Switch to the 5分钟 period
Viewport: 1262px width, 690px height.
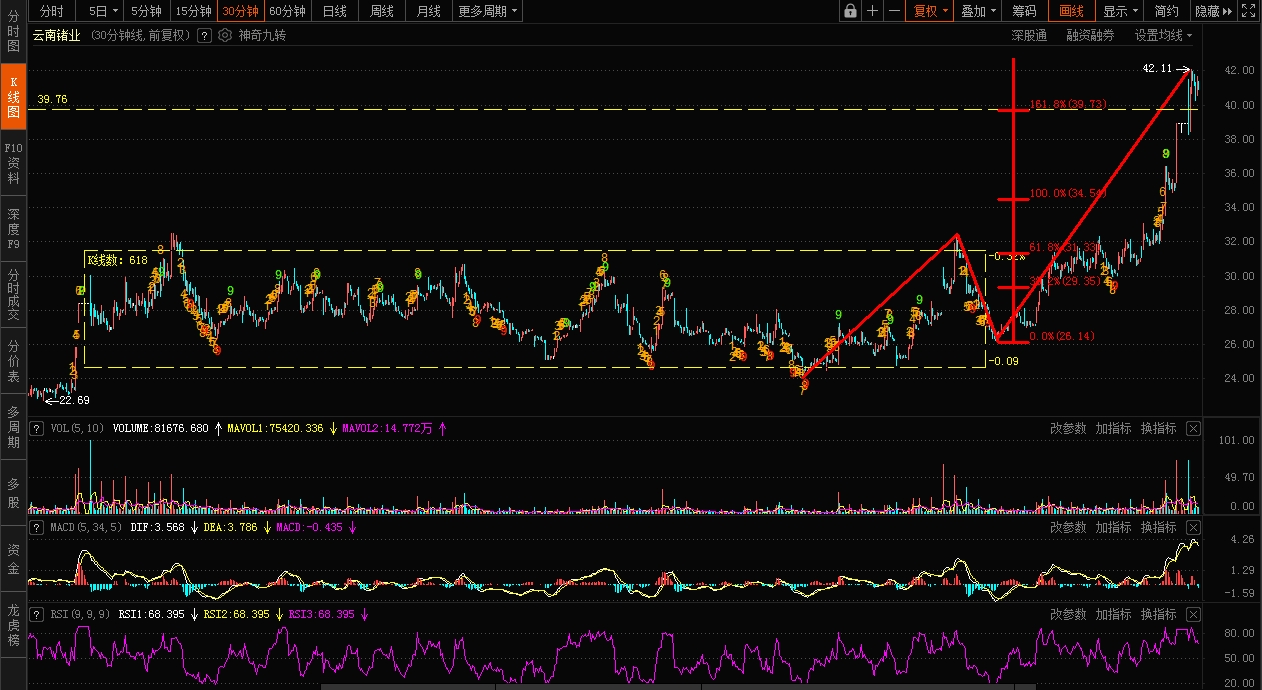(147, 11)
